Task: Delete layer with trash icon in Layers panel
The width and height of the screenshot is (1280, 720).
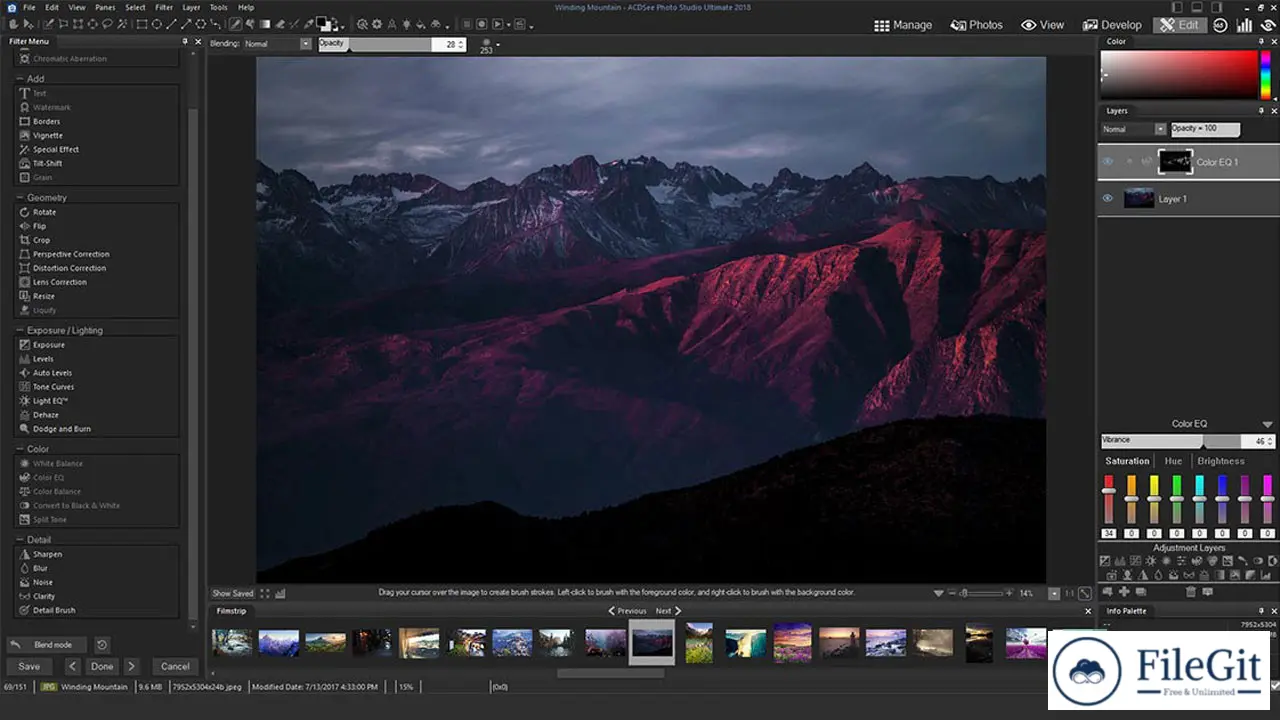Action: click(x=1190, y=592)
